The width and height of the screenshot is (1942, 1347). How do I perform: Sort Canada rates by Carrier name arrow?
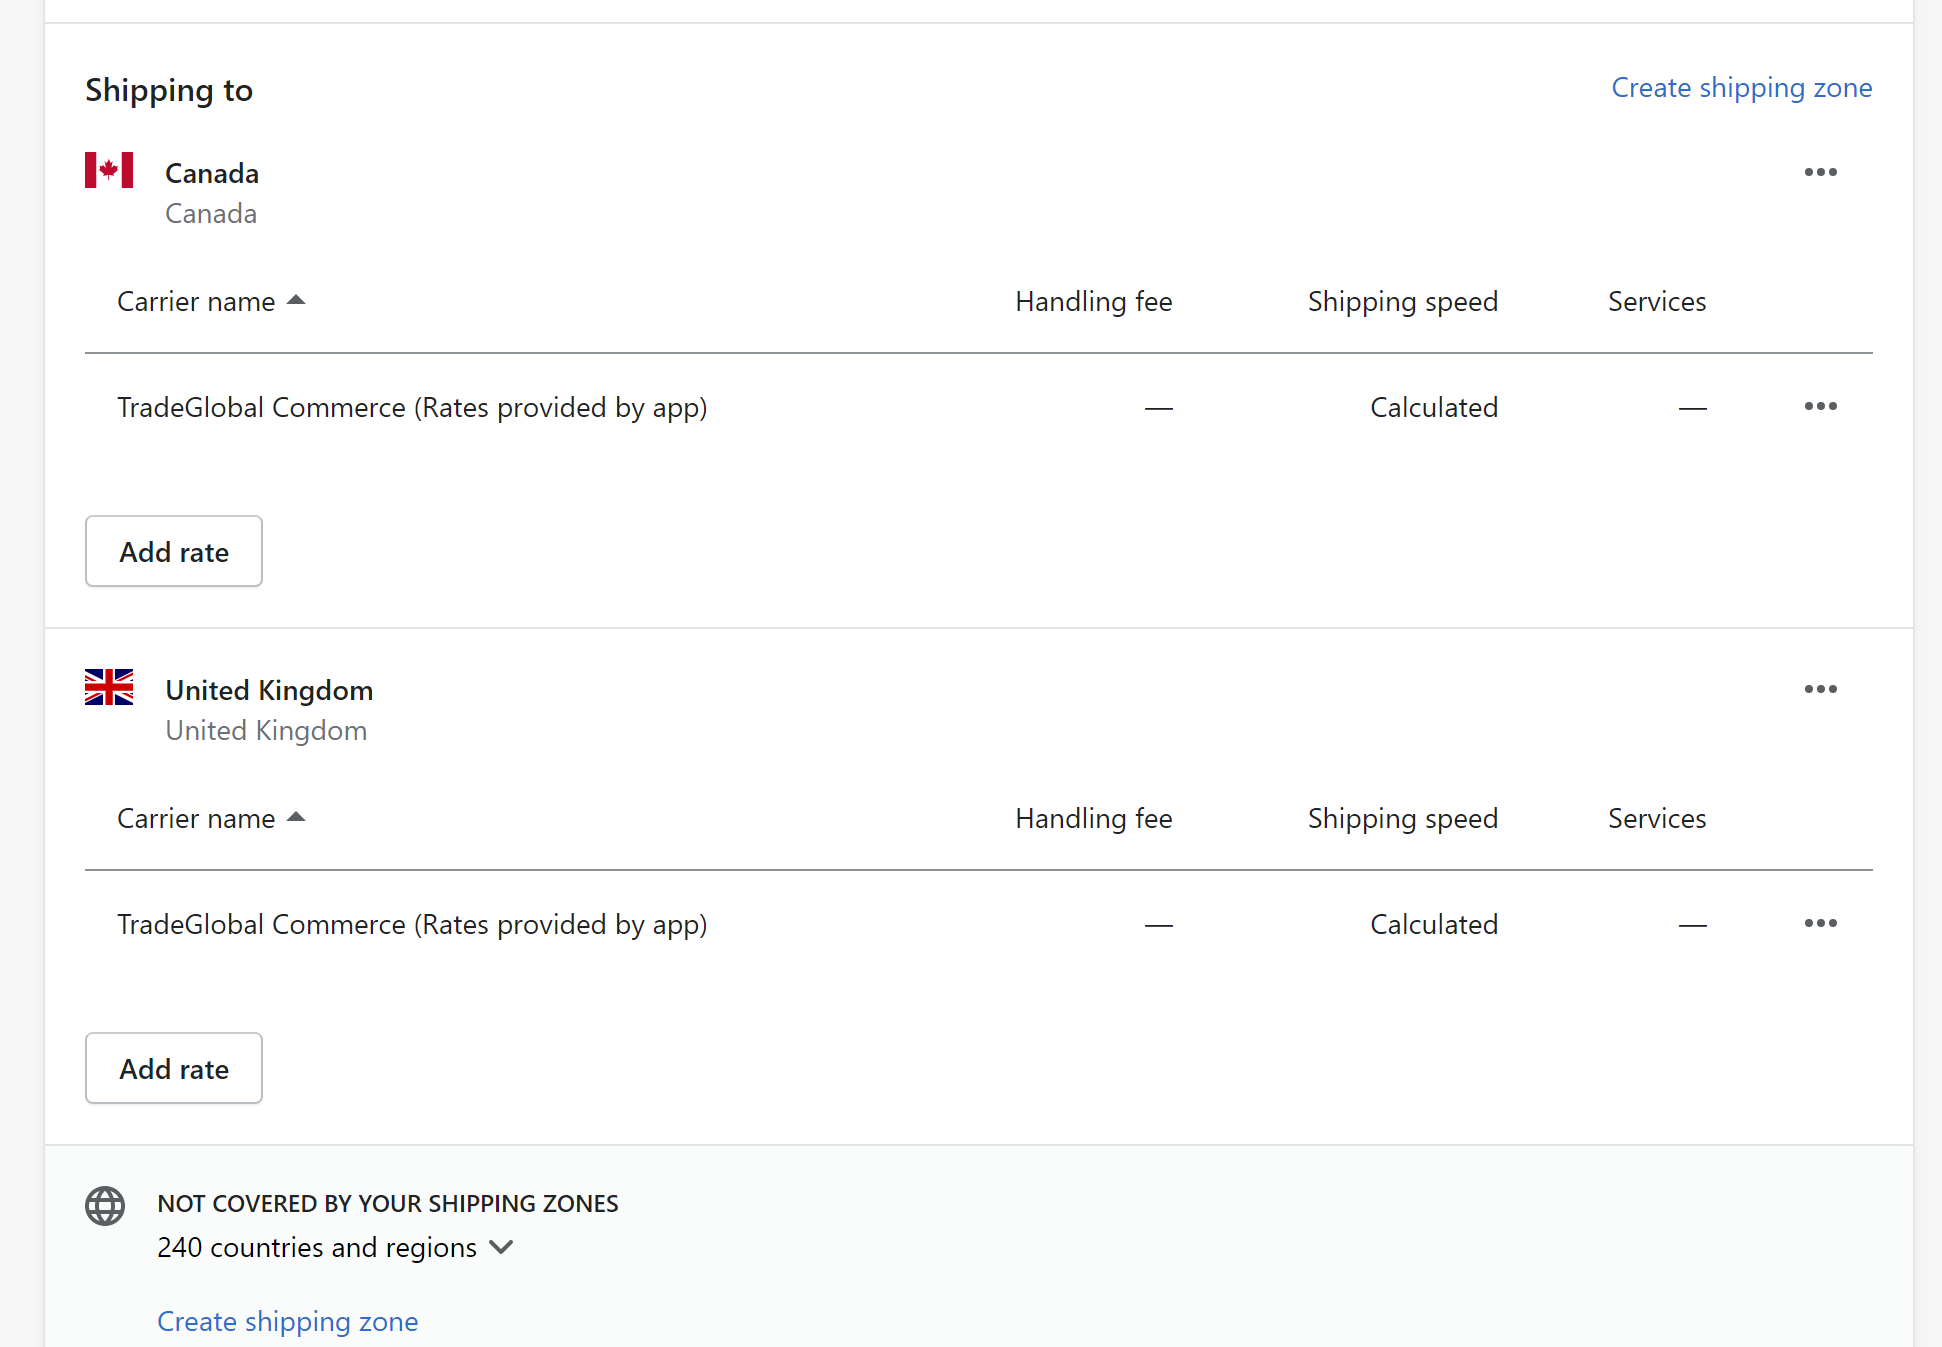(296, 300)
